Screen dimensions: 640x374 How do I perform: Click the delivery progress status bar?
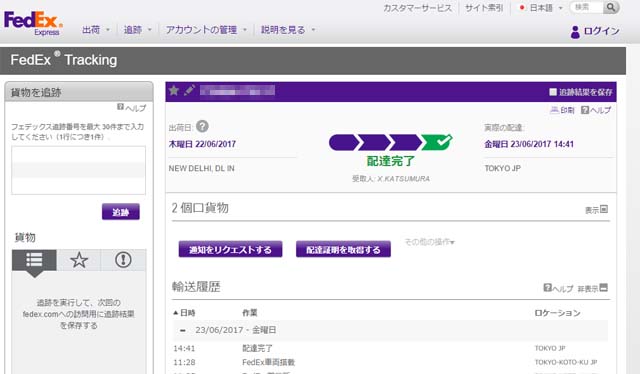(x=391, y=142)
